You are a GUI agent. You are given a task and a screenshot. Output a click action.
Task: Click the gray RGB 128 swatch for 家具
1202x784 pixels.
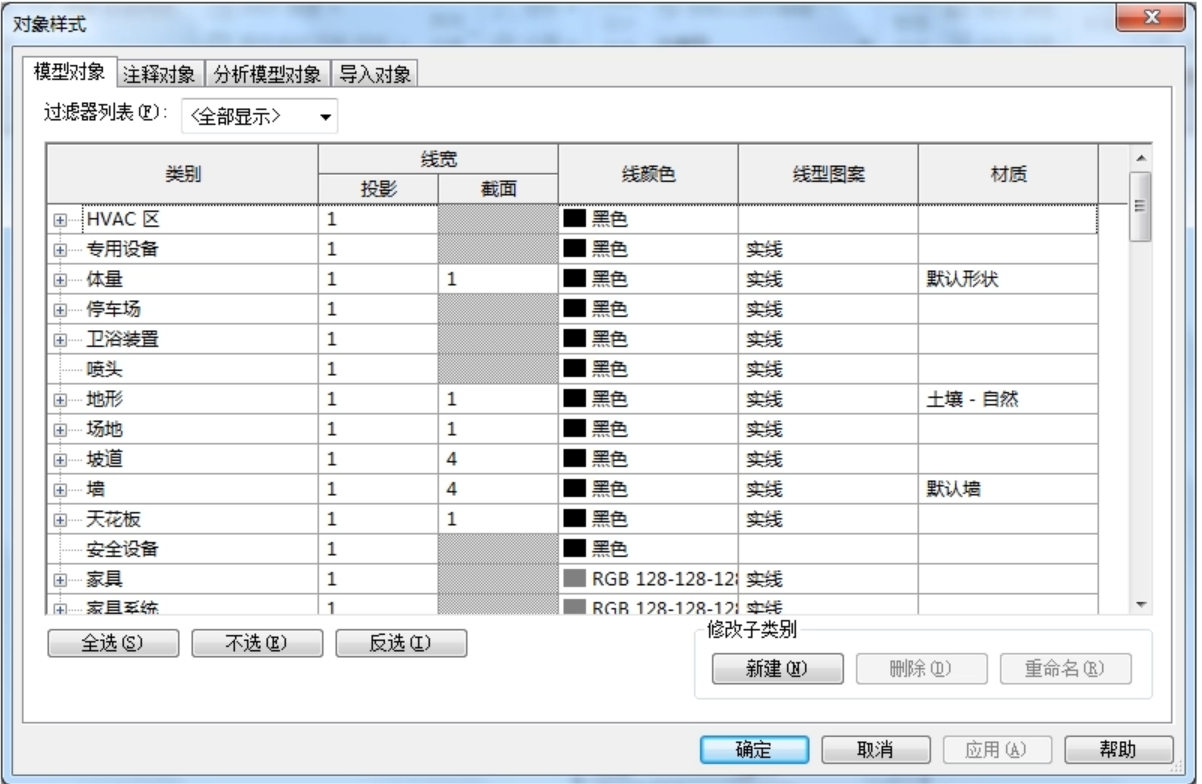(574, 578)
